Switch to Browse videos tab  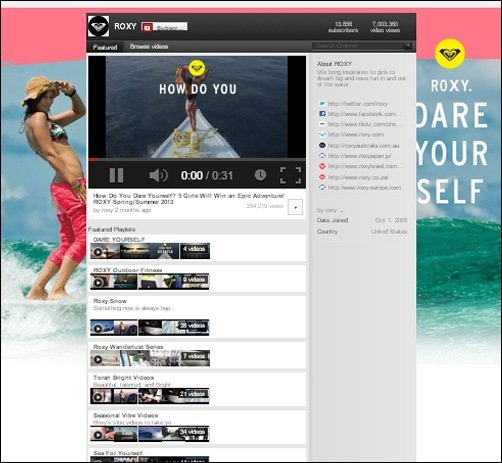(149, 47)
